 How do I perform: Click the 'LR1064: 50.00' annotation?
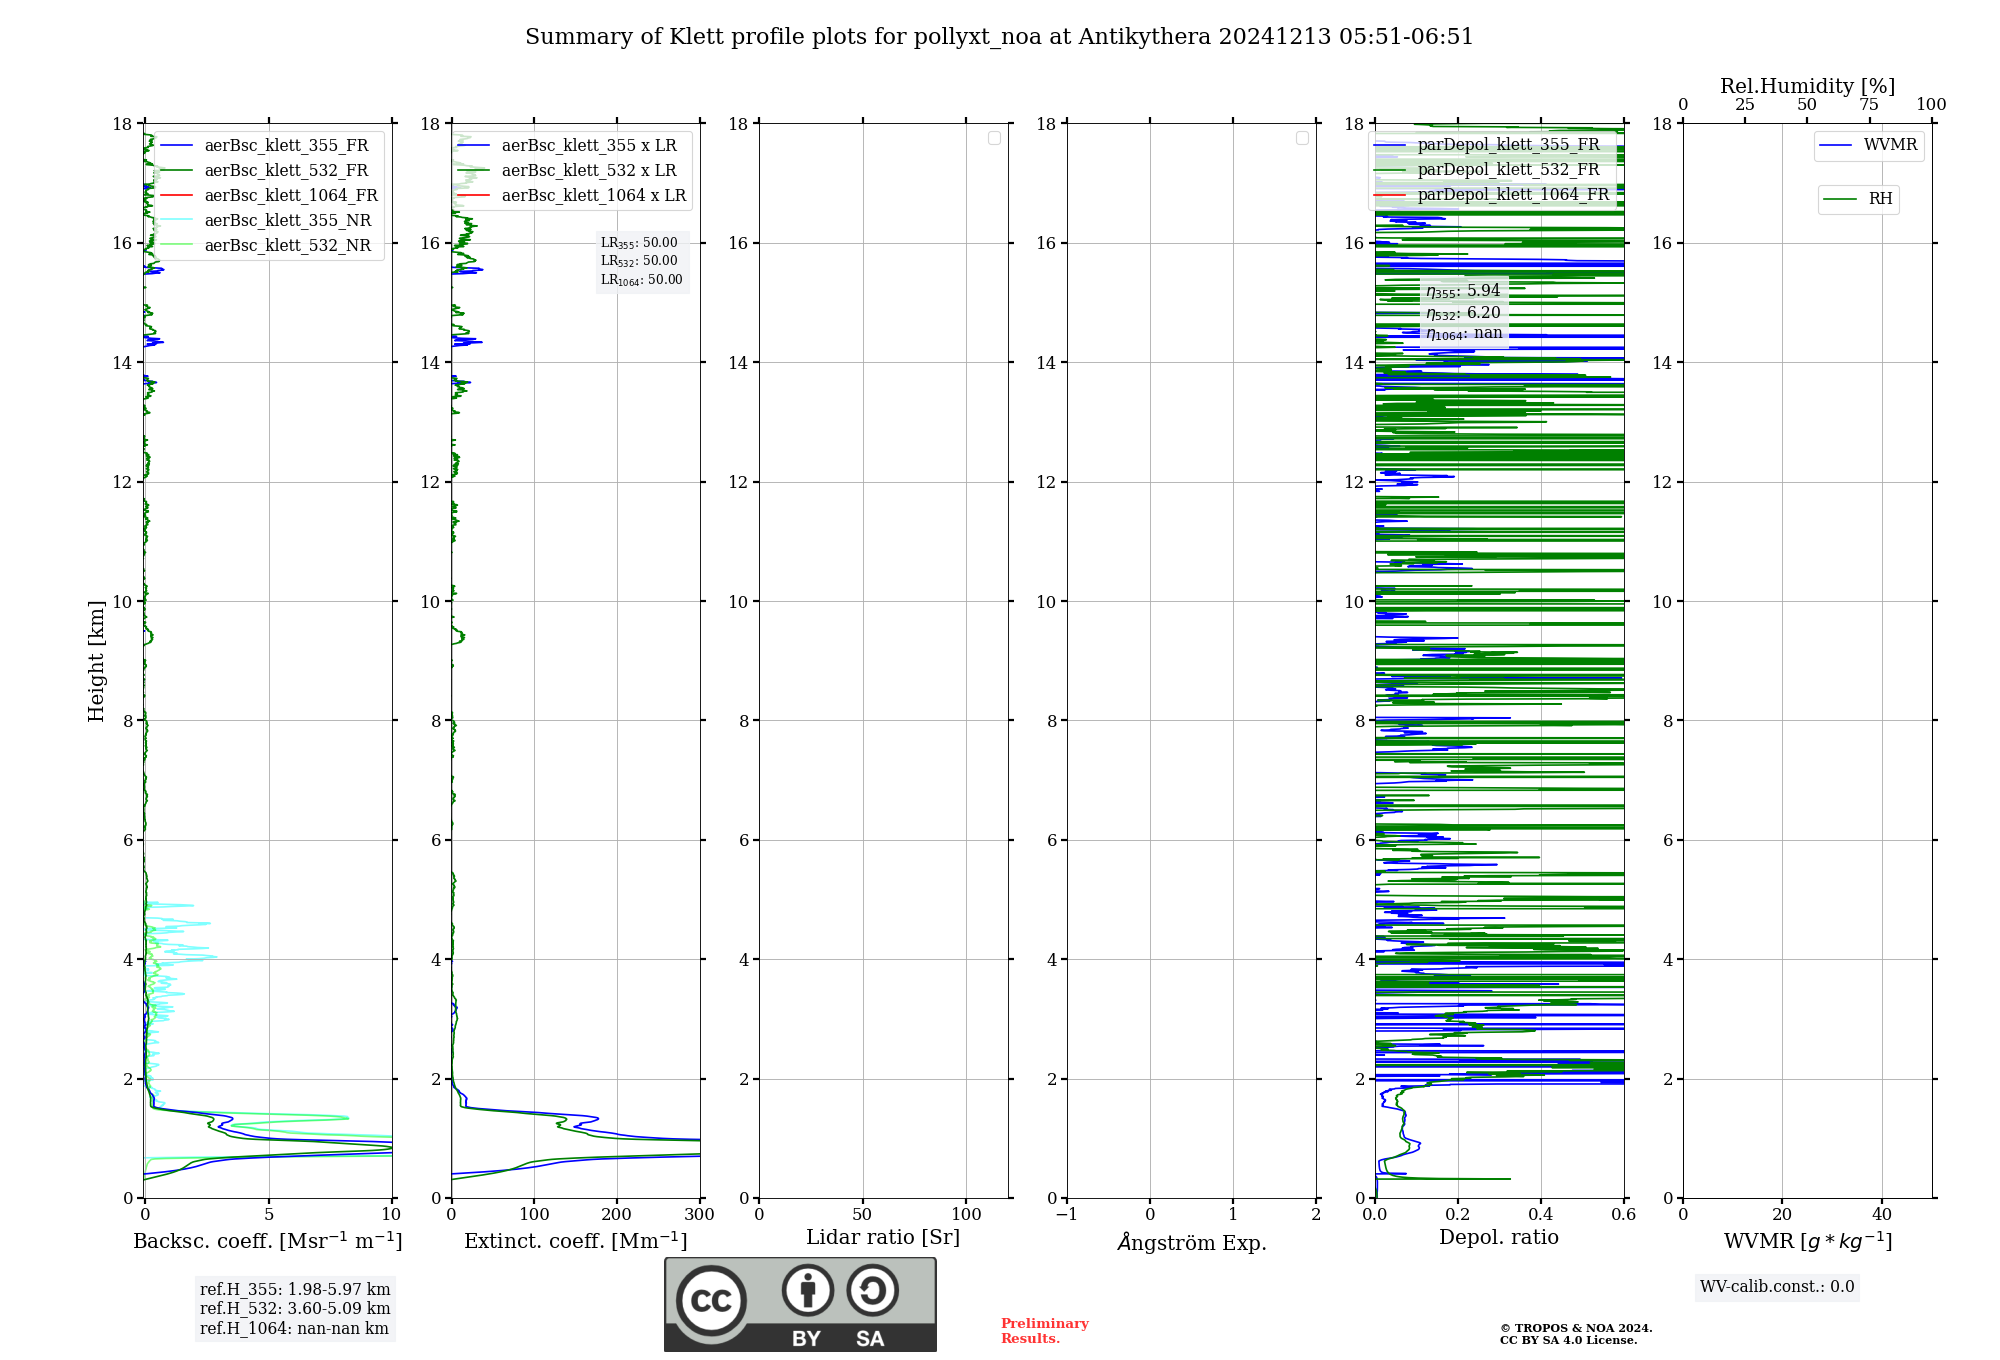click(642, 280)
